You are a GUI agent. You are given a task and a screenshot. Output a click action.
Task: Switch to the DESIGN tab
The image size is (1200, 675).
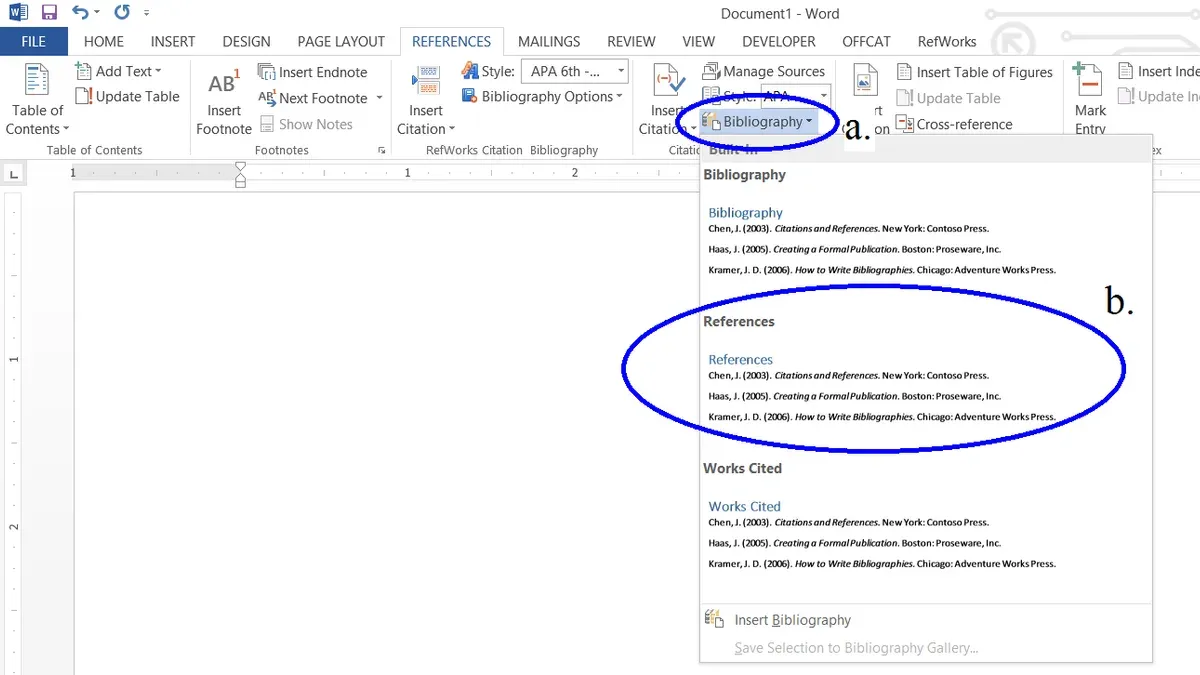[x=246, y=41]
